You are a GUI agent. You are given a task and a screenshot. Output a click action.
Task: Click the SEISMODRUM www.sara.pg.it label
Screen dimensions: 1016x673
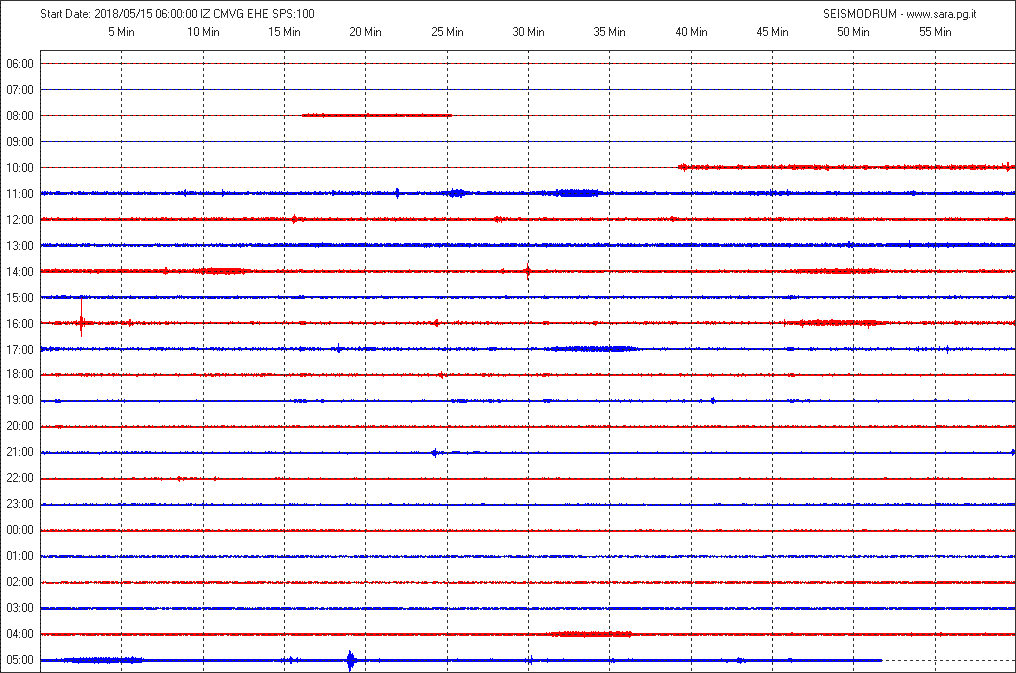tap(899, 14)
